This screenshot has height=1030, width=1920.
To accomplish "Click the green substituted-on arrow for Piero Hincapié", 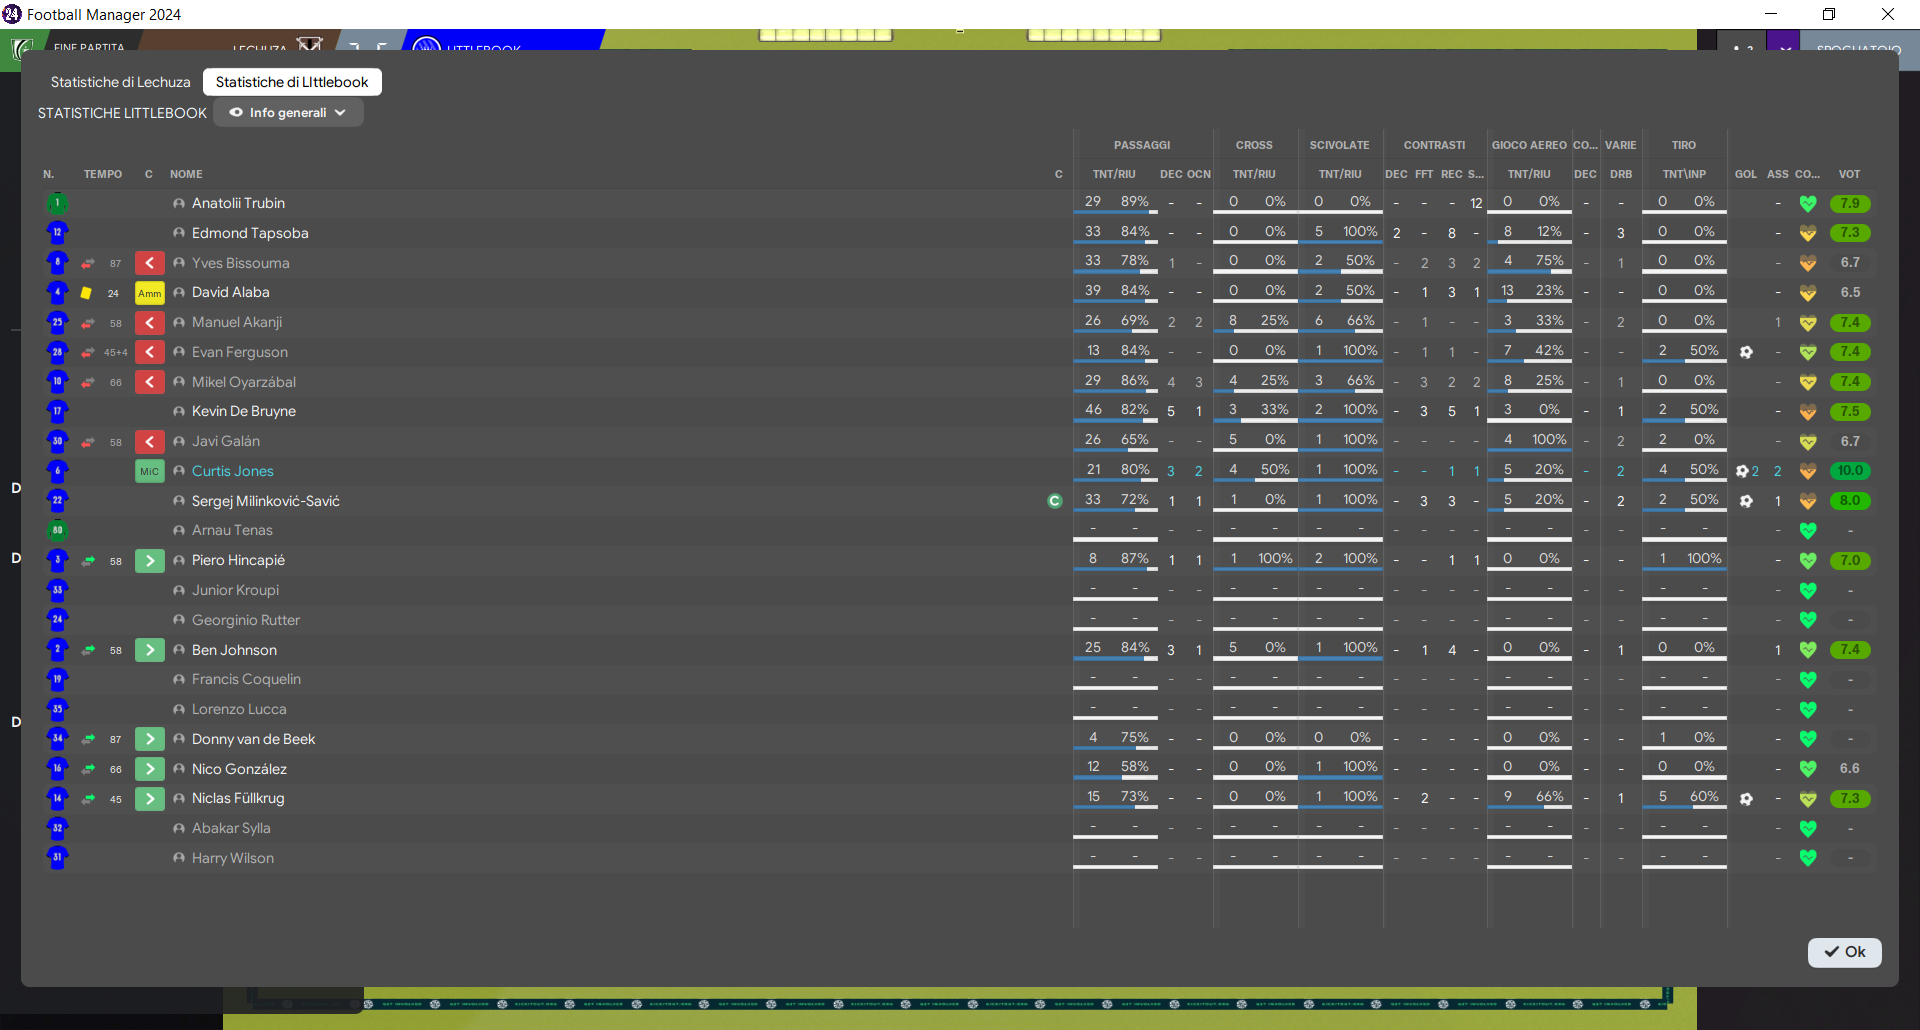I will pyautogui.click(x=149, y=561).
